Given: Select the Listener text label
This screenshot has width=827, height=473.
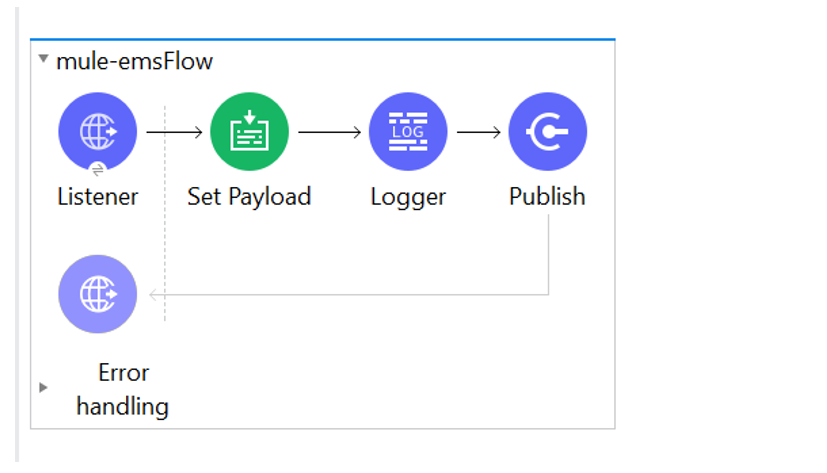Looking at the screenshot, I should point(97,197).
